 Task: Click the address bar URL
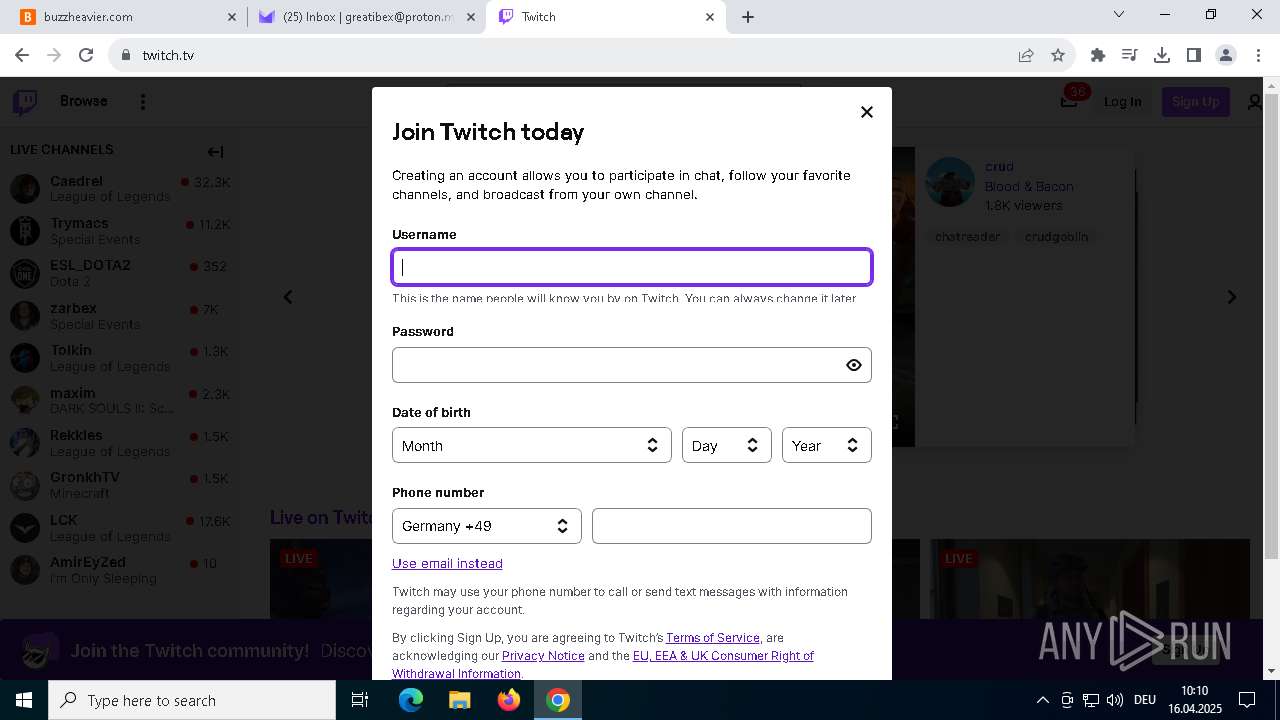click(x=168, y=55)
